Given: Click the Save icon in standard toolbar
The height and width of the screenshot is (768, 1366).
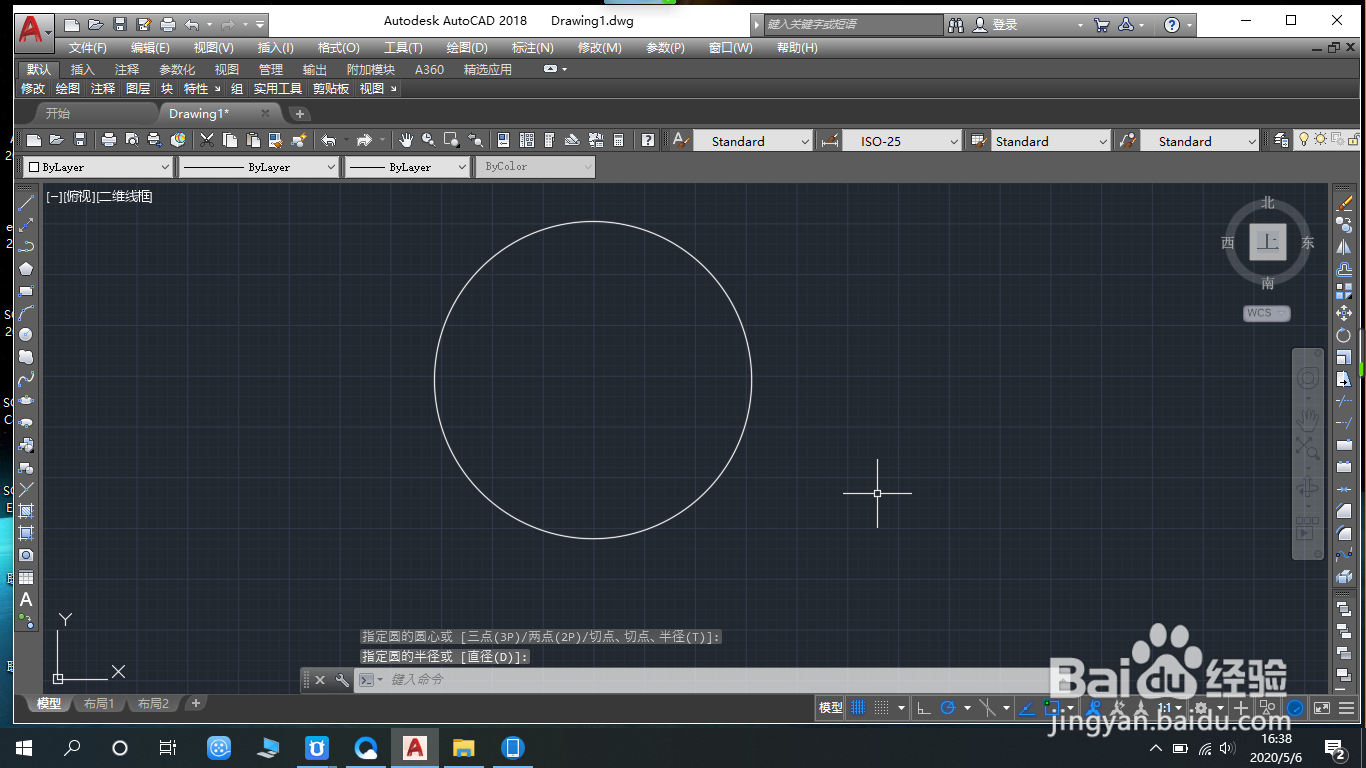Looking at the screenshot, I should 80,140.
